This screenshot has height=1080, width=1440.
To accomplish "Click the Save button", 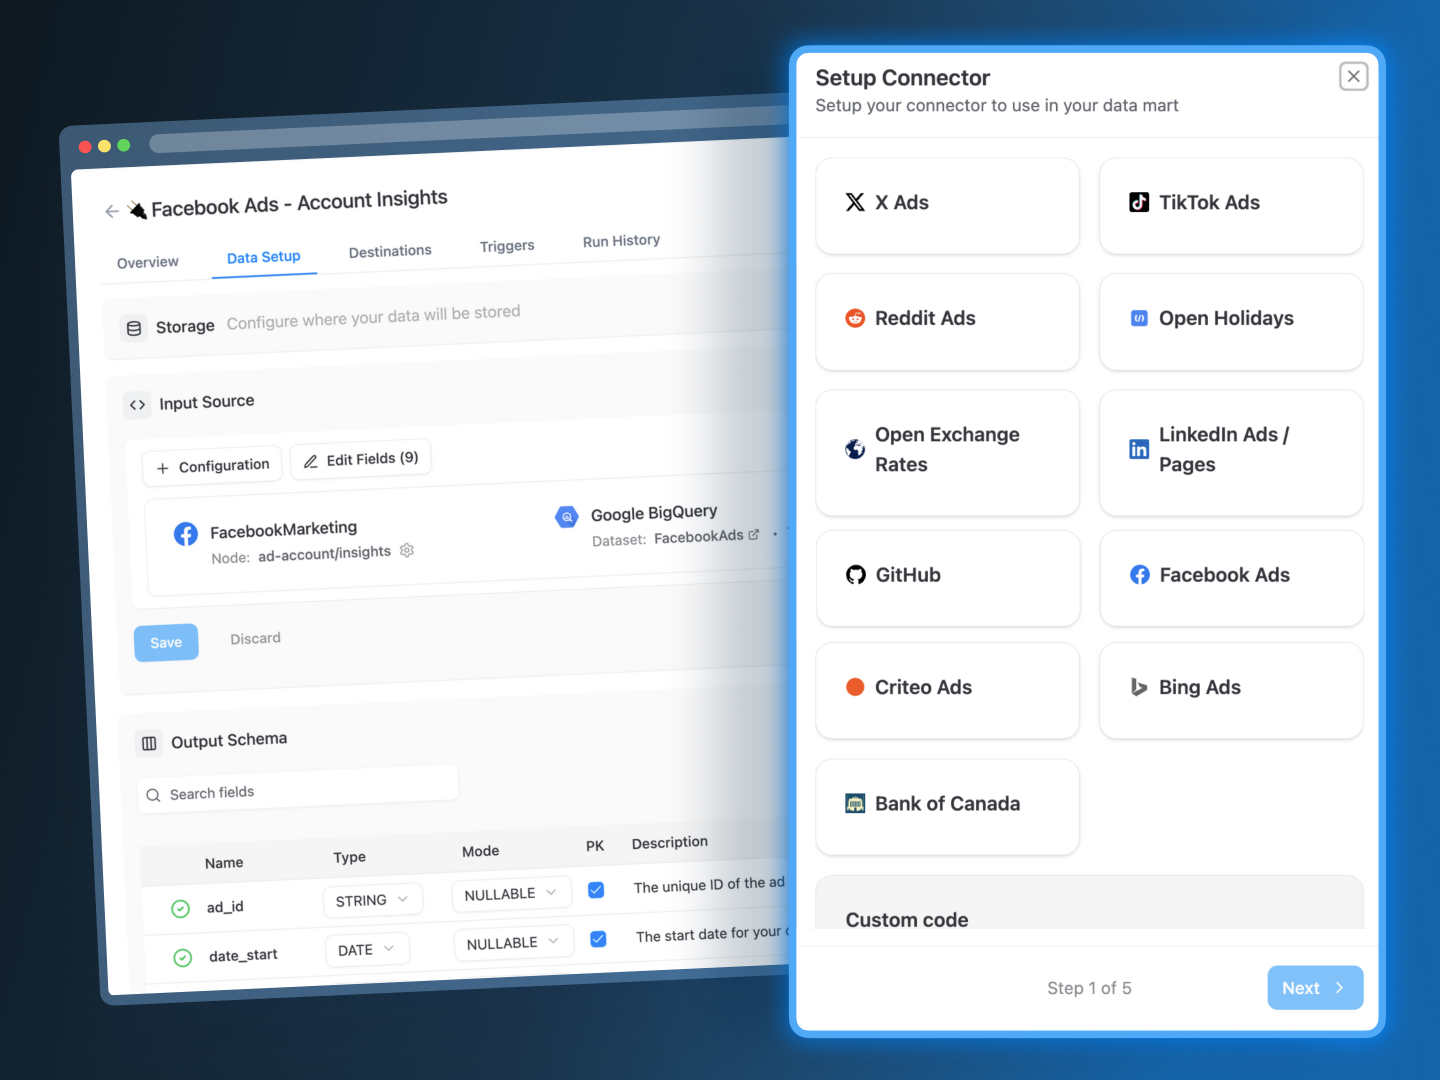I will 166,643.
